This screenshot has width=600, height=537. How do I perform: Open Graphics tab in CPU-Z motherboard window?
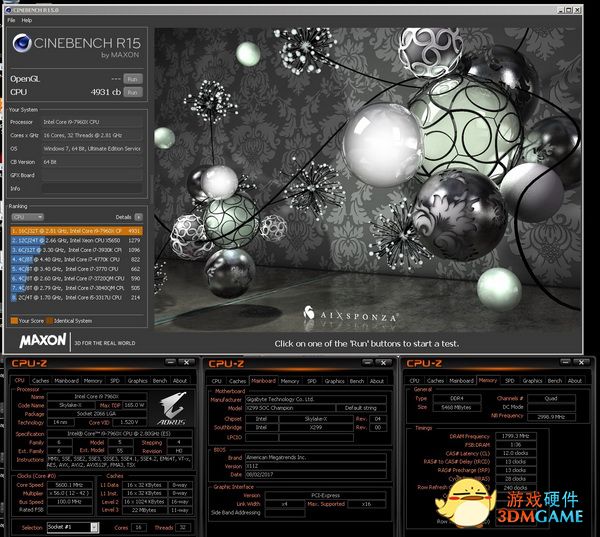point(334,381)
